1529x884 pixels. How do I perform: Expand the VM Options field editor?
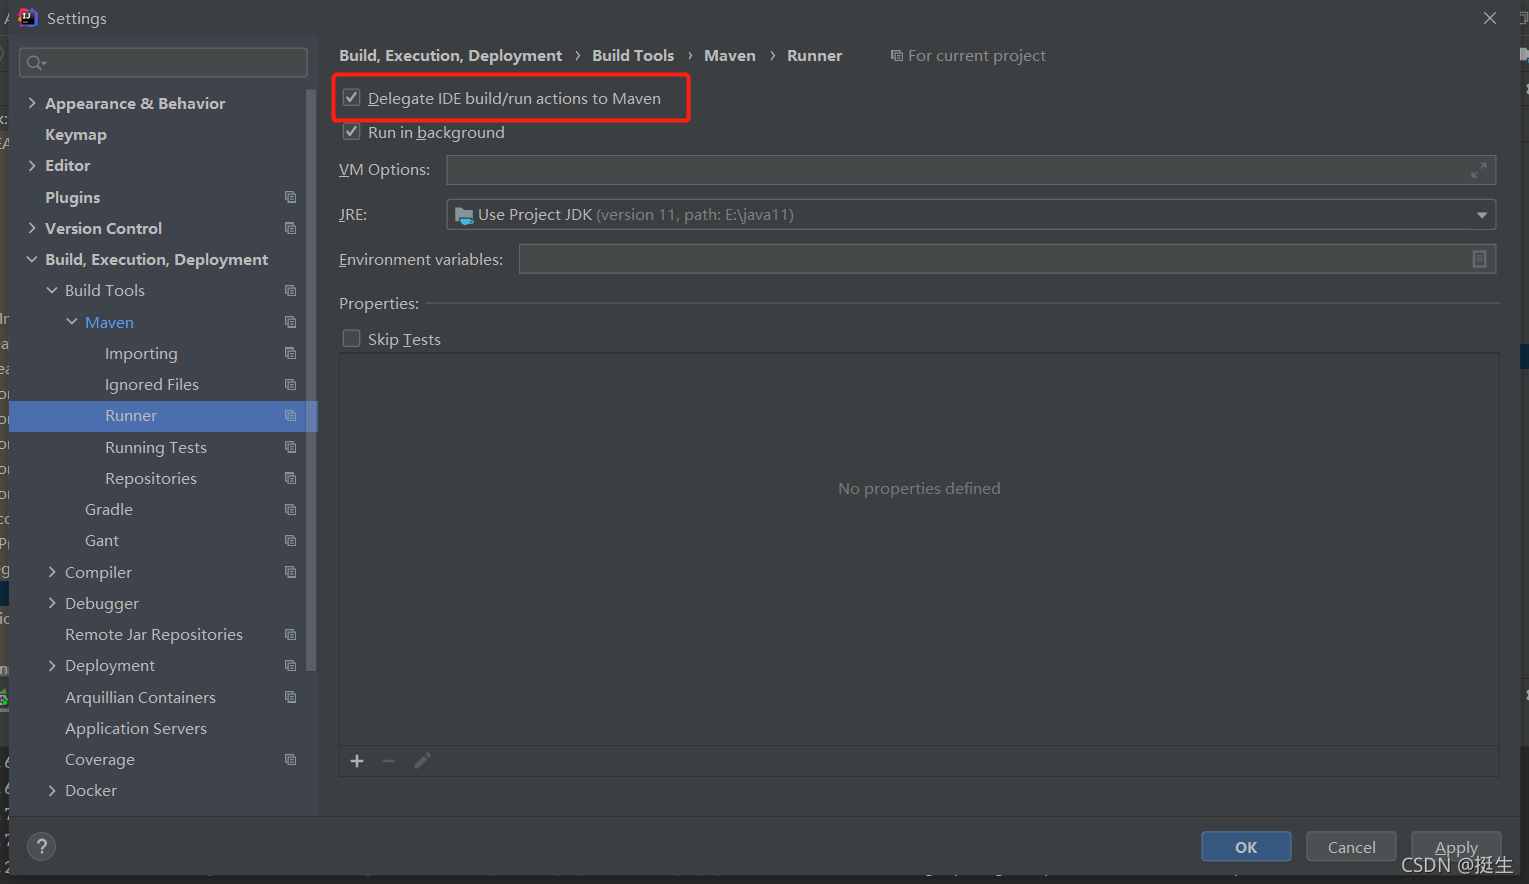pos(1478,170)
